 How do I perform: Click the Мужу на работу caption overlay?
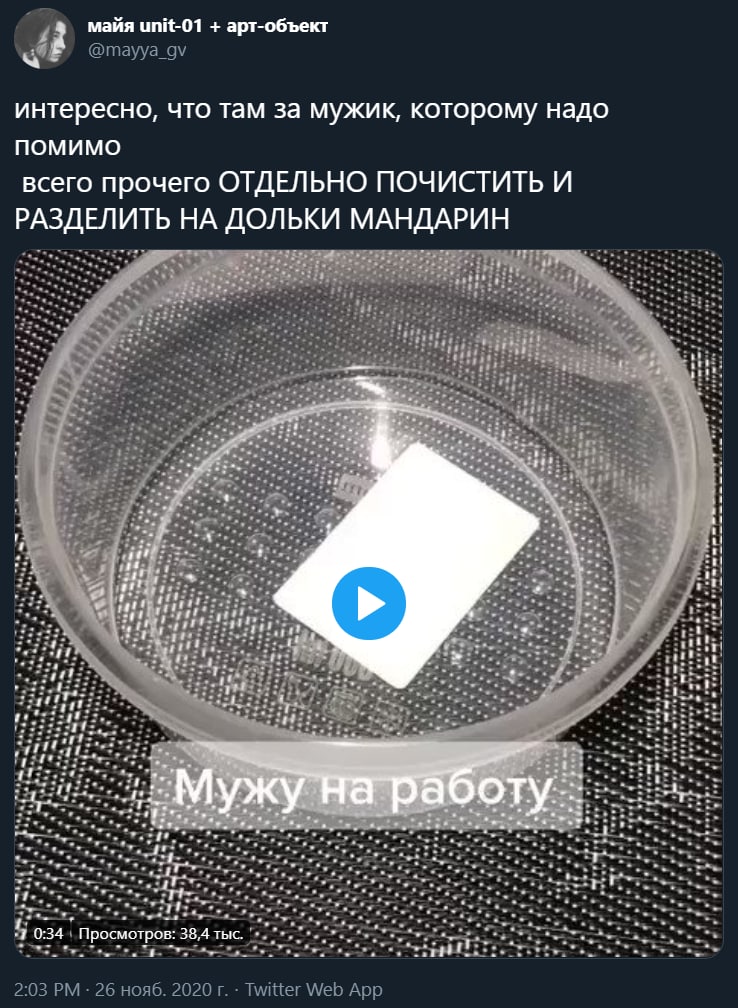click(366, 787)
